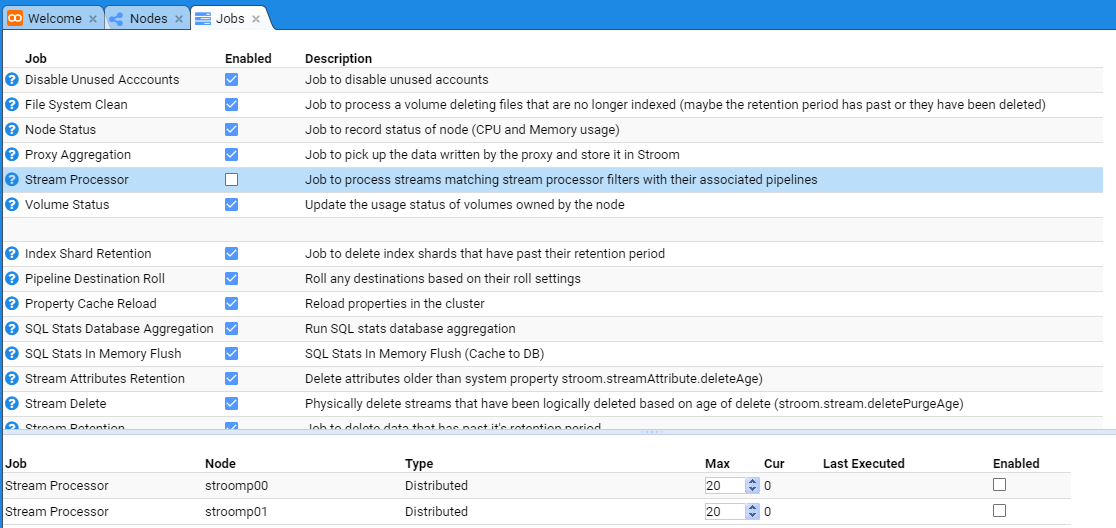This screenshot has height=528, width=1116.
Task: Show help for Proxy Aggregation job
Action: (x=12, y=155)
